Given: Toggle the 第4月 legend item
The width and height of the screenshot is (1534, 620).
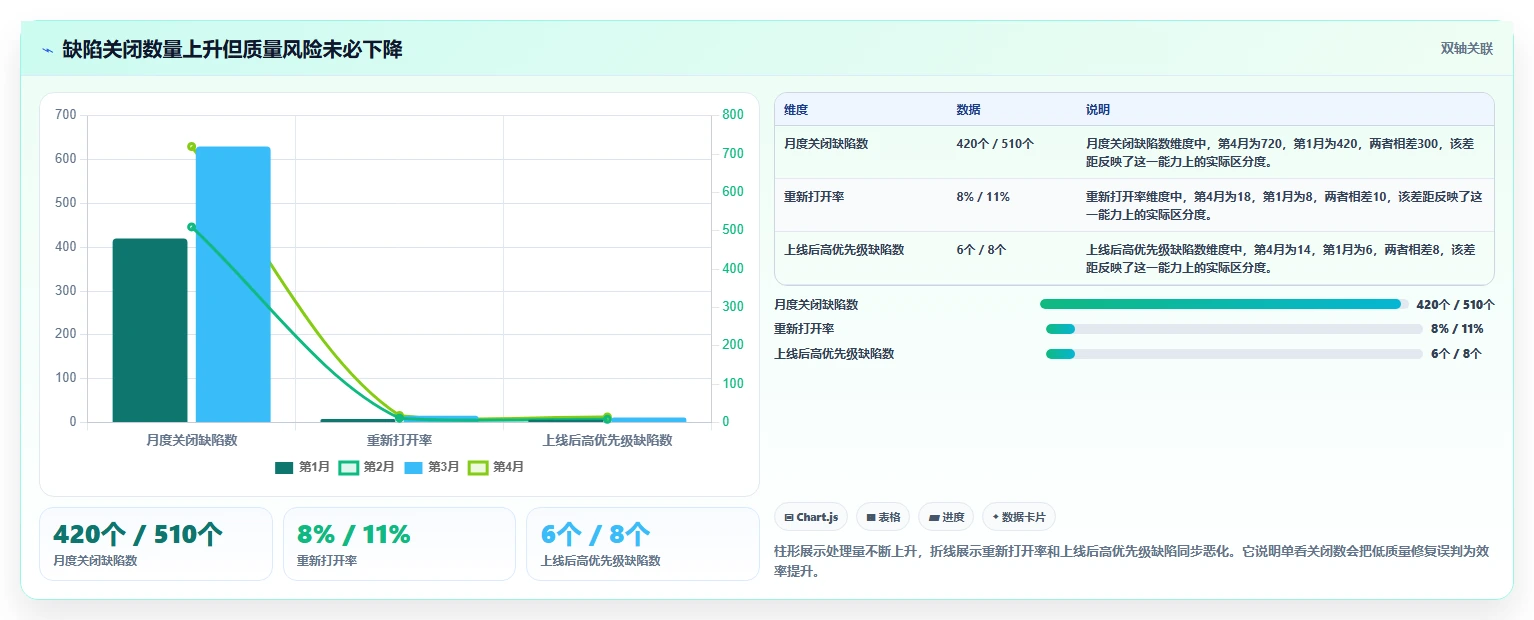Looking at the screenshot, I should [x=496, y=467].
